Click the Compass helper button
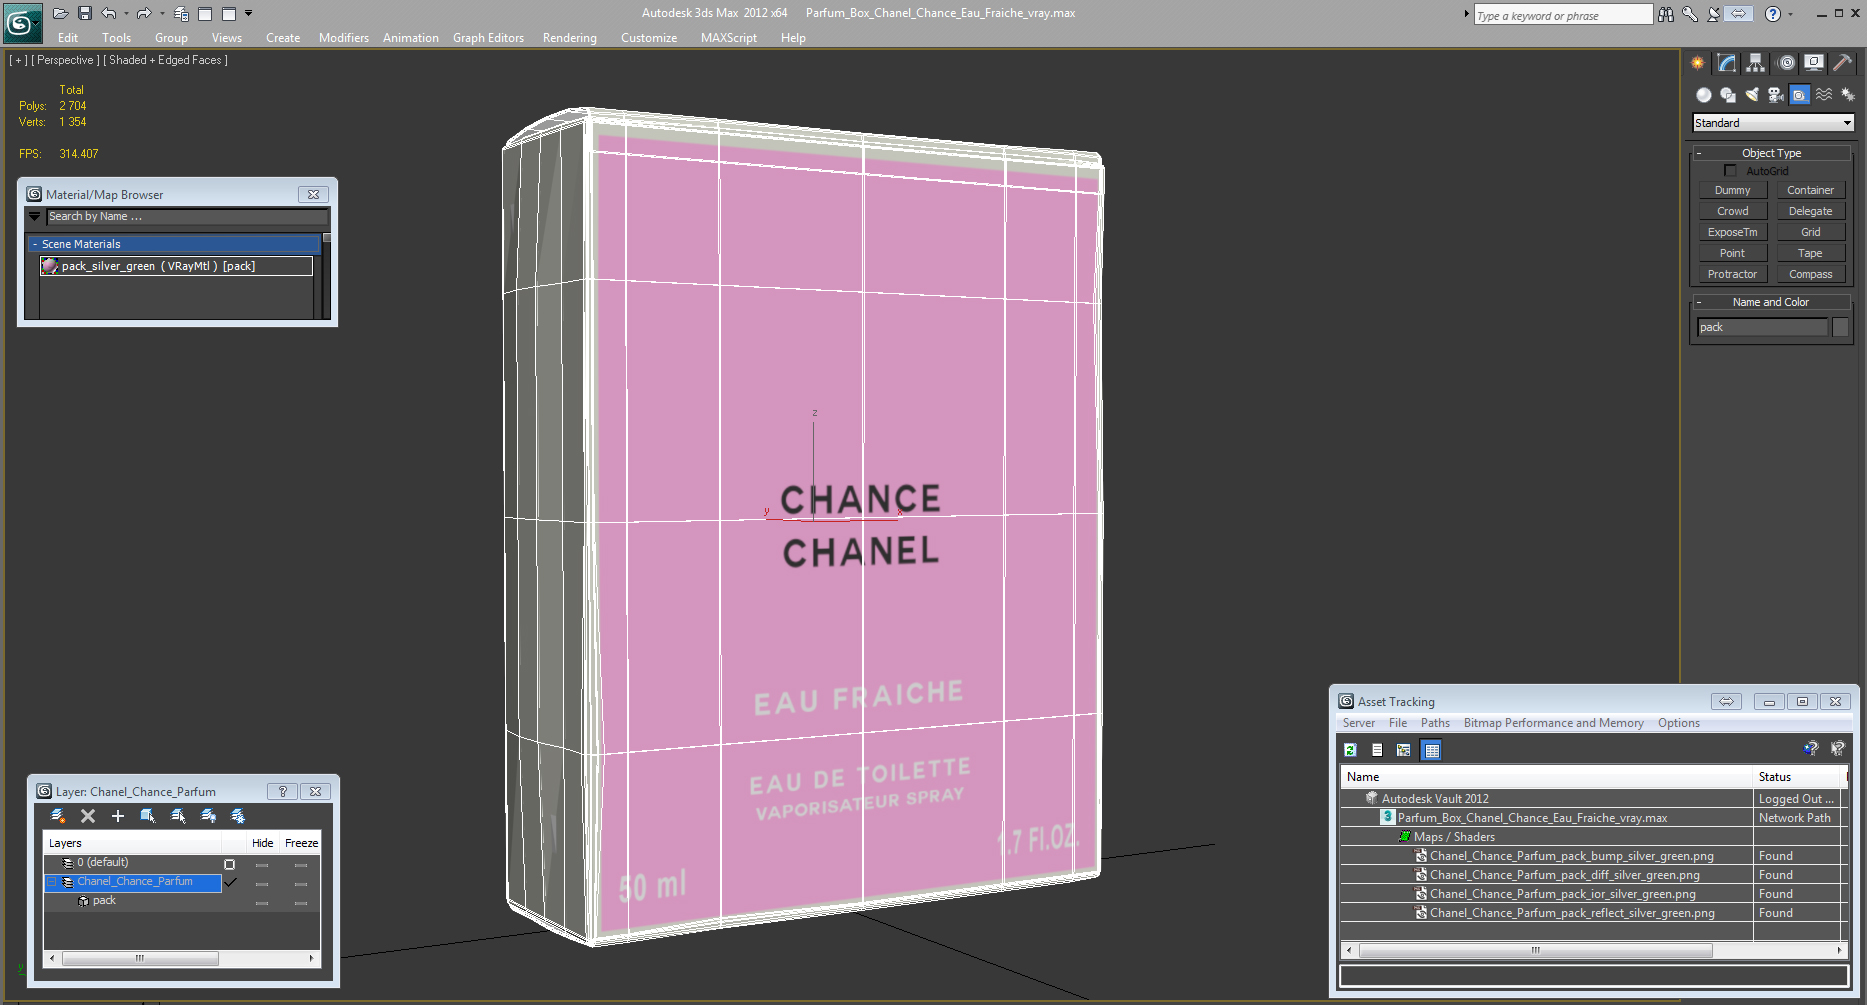This screenshot has height=1005, width=1867. point(1810,274)
